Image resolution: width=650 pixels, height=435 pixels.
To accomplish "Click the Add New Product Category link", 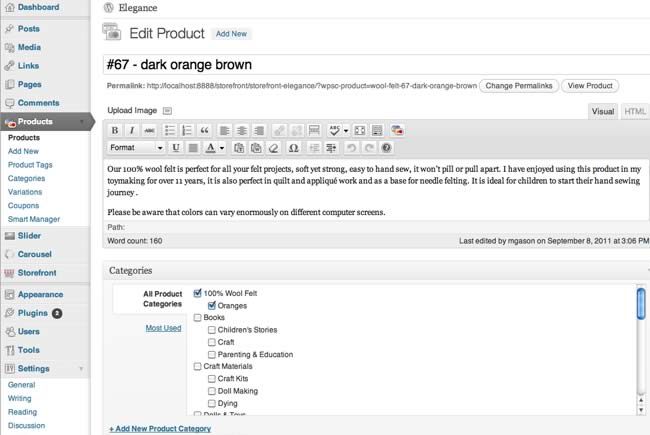I will pos(160,429).
